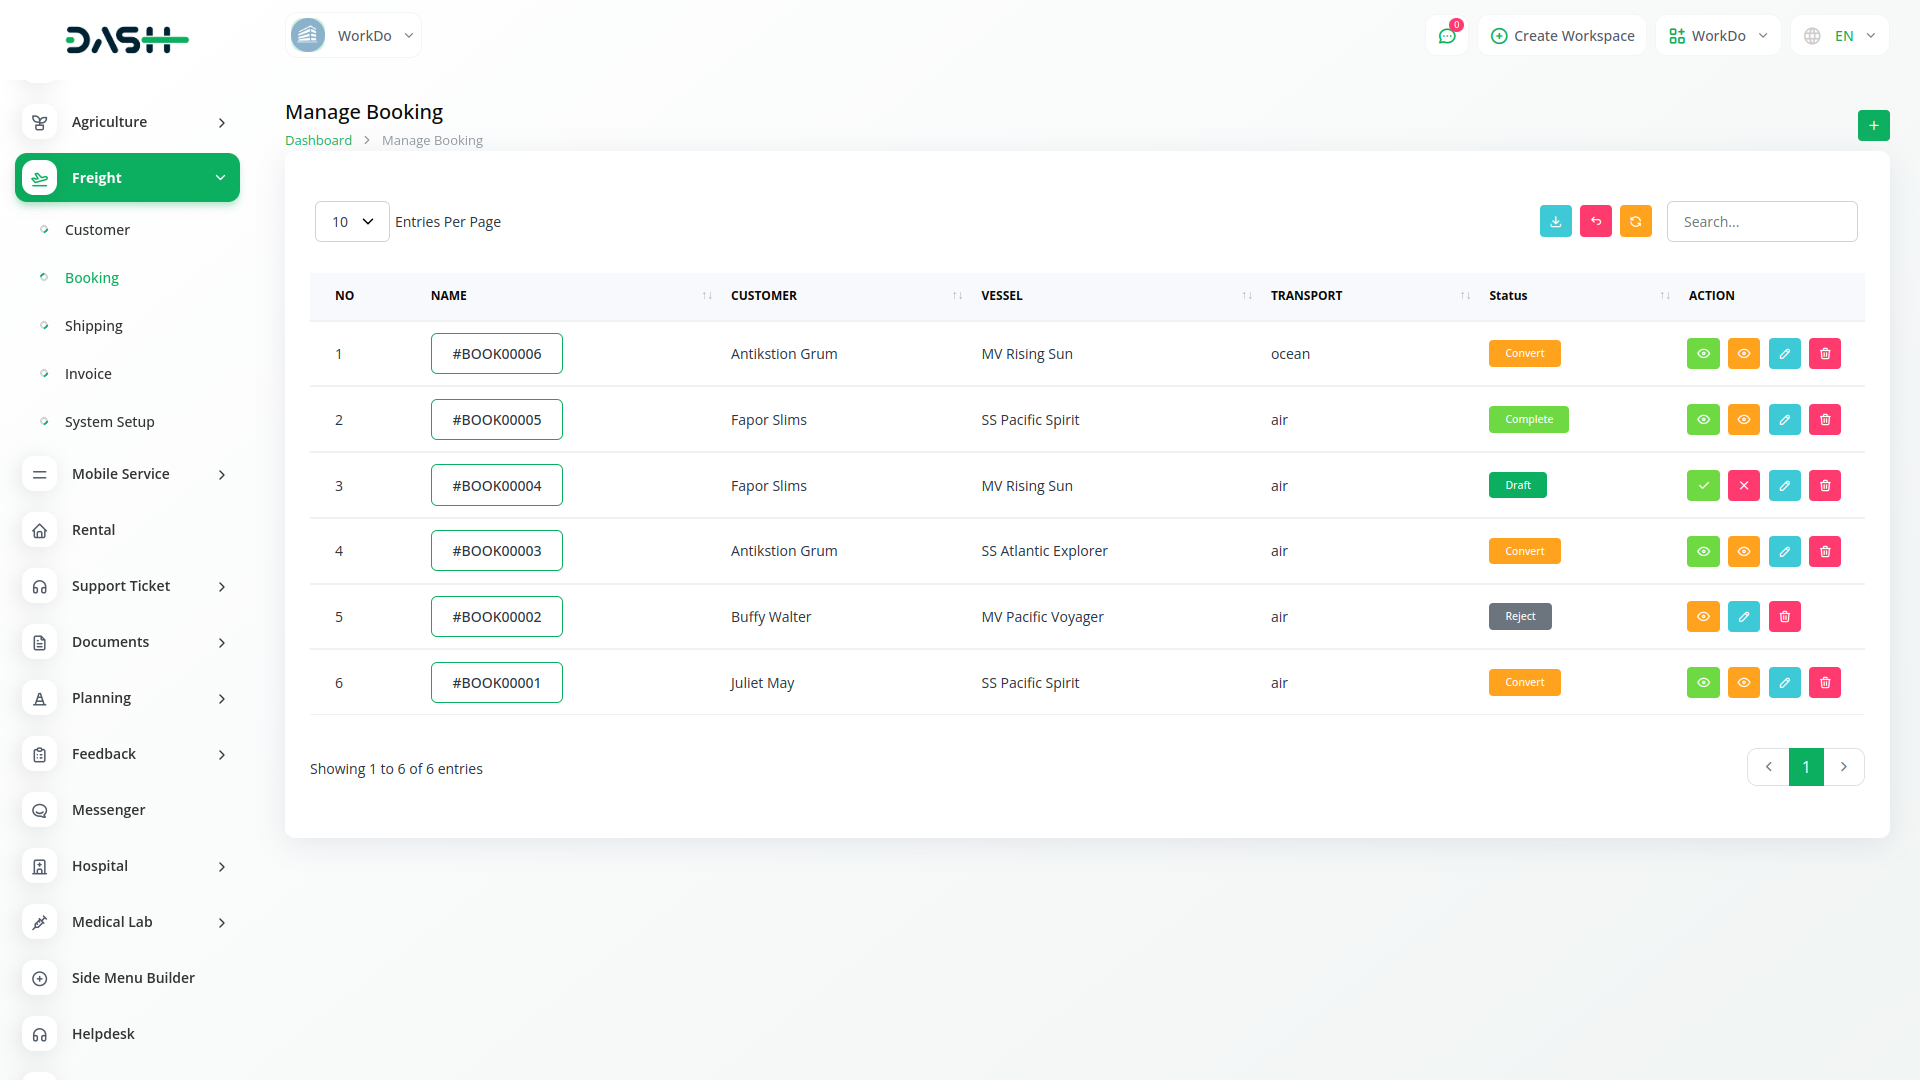
Task: Open the #BOOK00006 booking link
Action: tap(496, 353)
